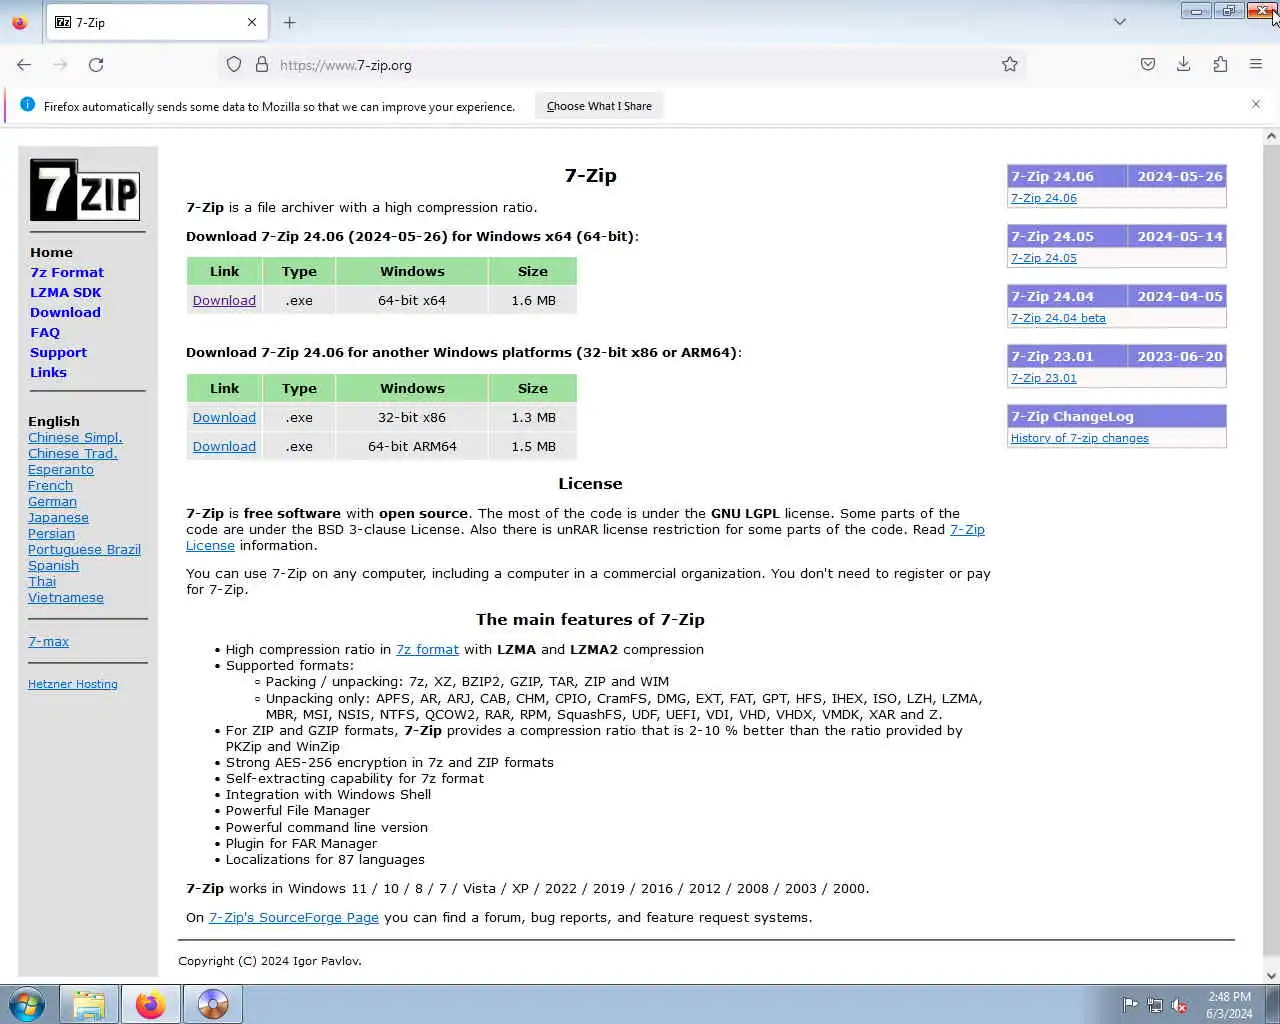Viewport: 1280px width, 1024px height.
Task: Click the URL address field
Action: (620, 65)
